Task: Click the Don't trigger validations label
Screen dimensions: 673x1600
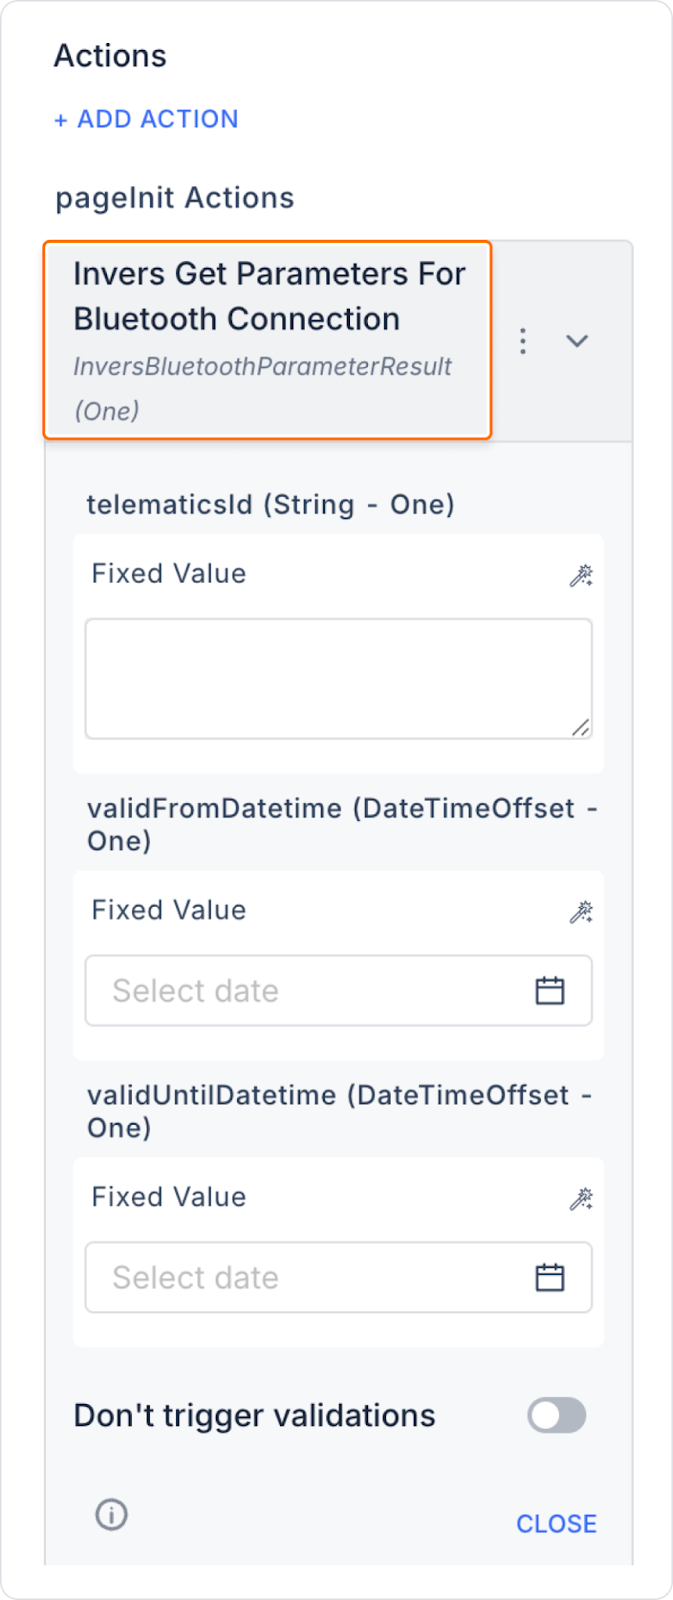Action: pyautogui.click(x=255, y=1416)
